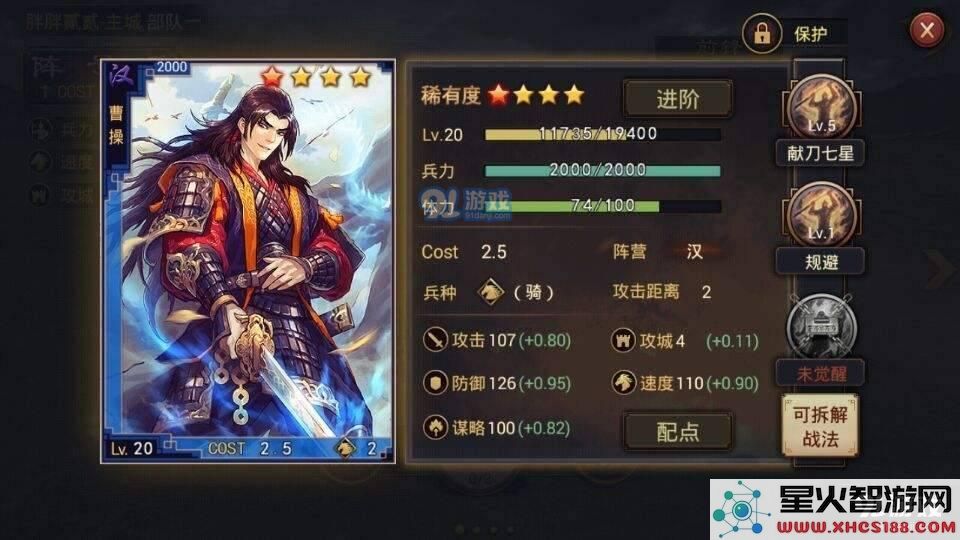960x540 pixels.
Task: Click the 配点 allocate points button
Action: 678,432
